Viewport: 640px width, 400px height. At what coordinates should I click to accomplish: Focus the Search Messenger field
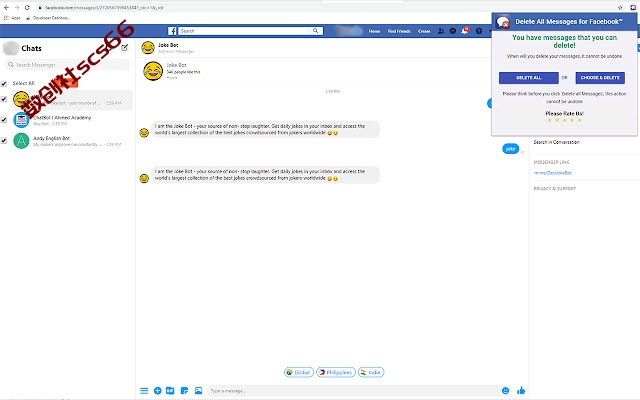67,64
